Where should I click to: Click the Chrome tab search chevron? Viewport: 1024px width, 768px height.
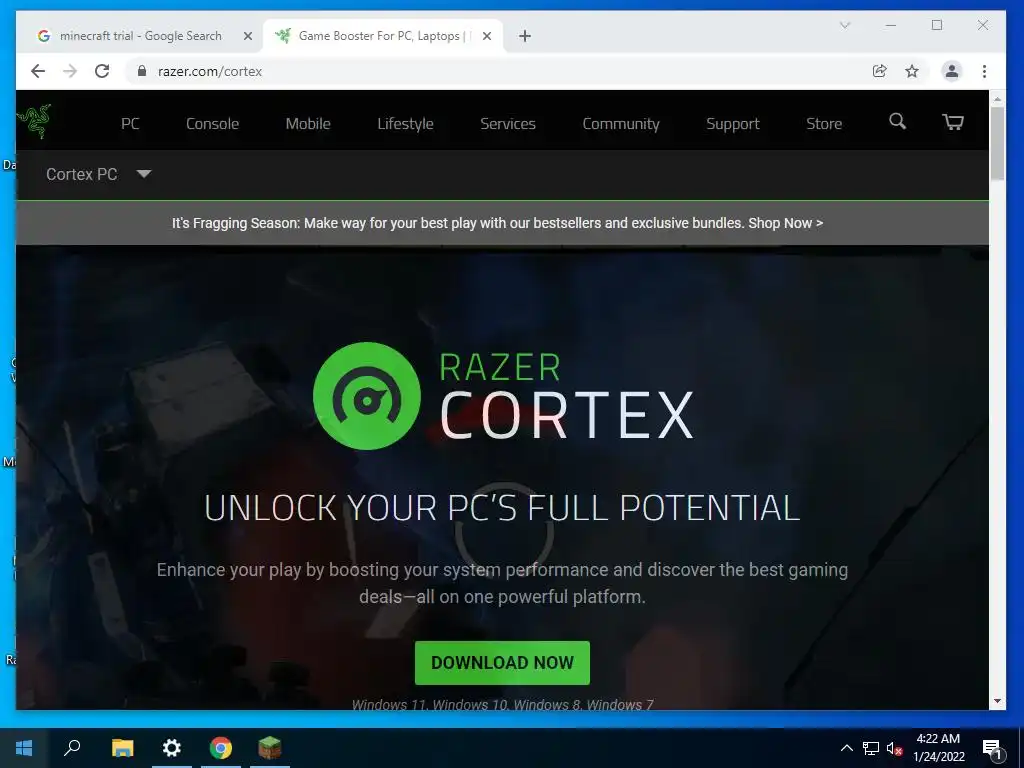844,25
